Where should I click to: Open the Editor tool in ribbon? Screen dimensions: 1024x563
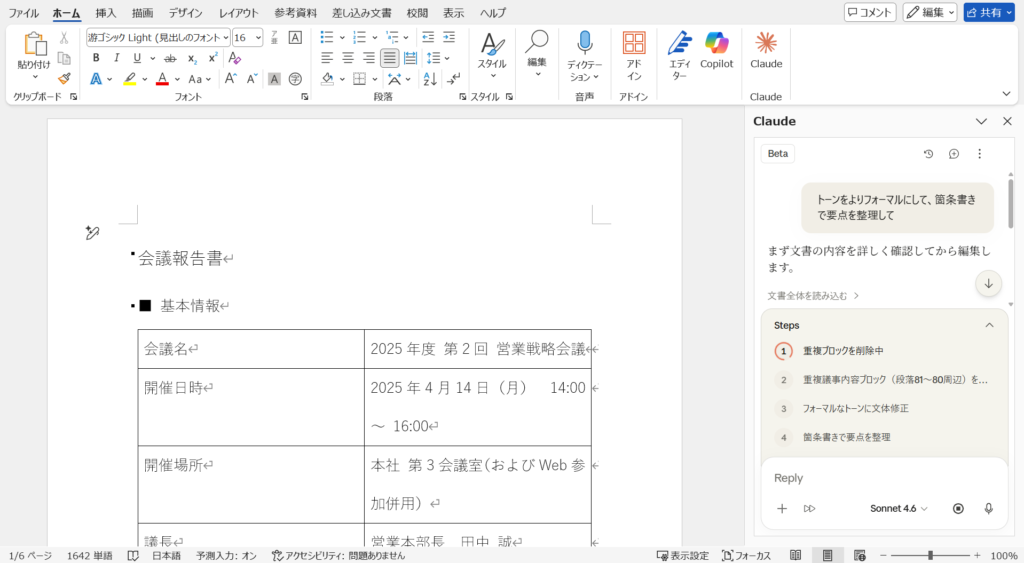[680, 50]
